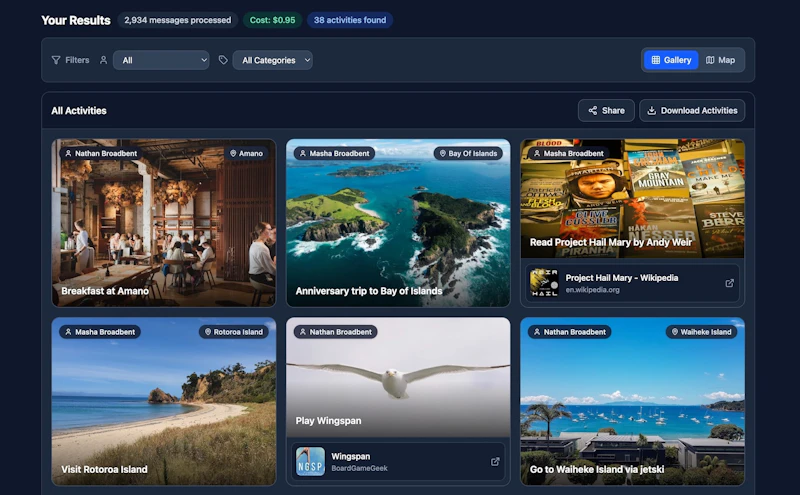Click Nathan Broadbent tag on Wingspan card

click(336, 332)
